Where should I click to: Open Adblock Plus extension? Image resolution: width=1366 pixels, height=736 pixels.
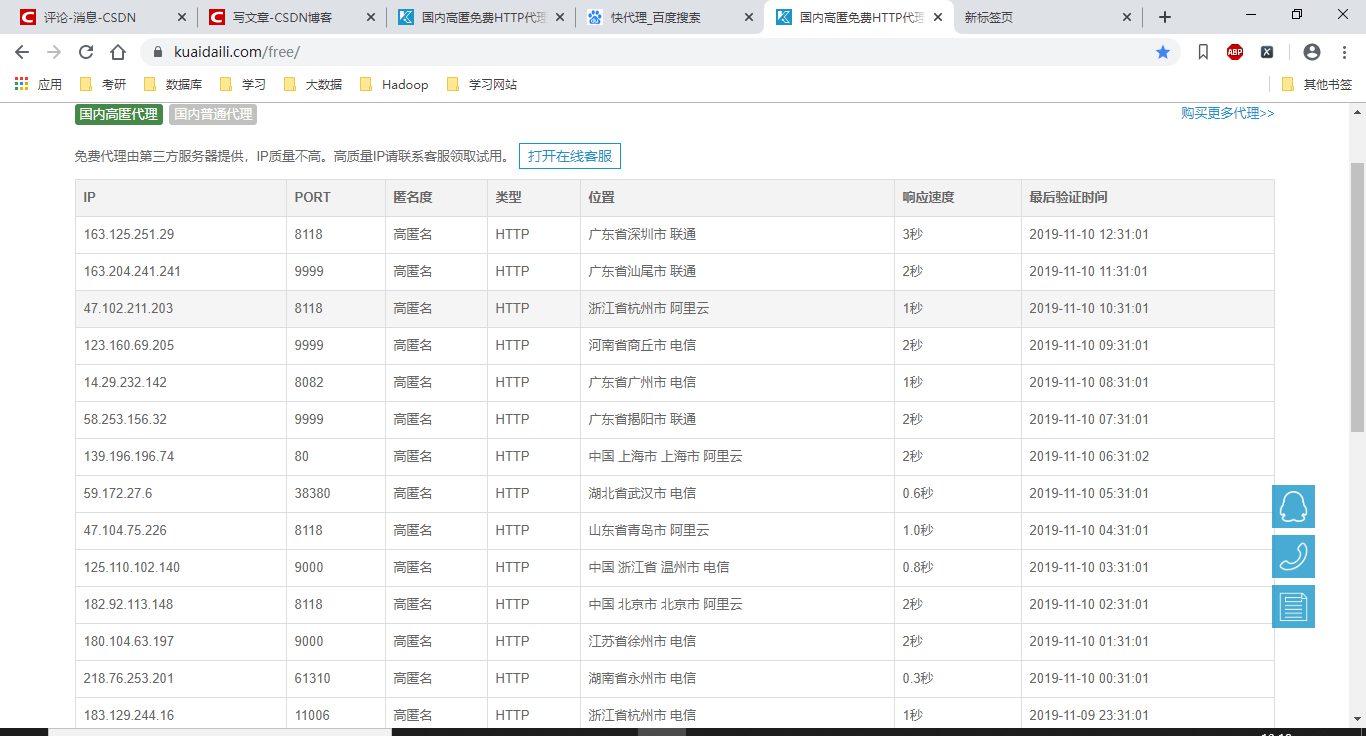(1235, 52)
